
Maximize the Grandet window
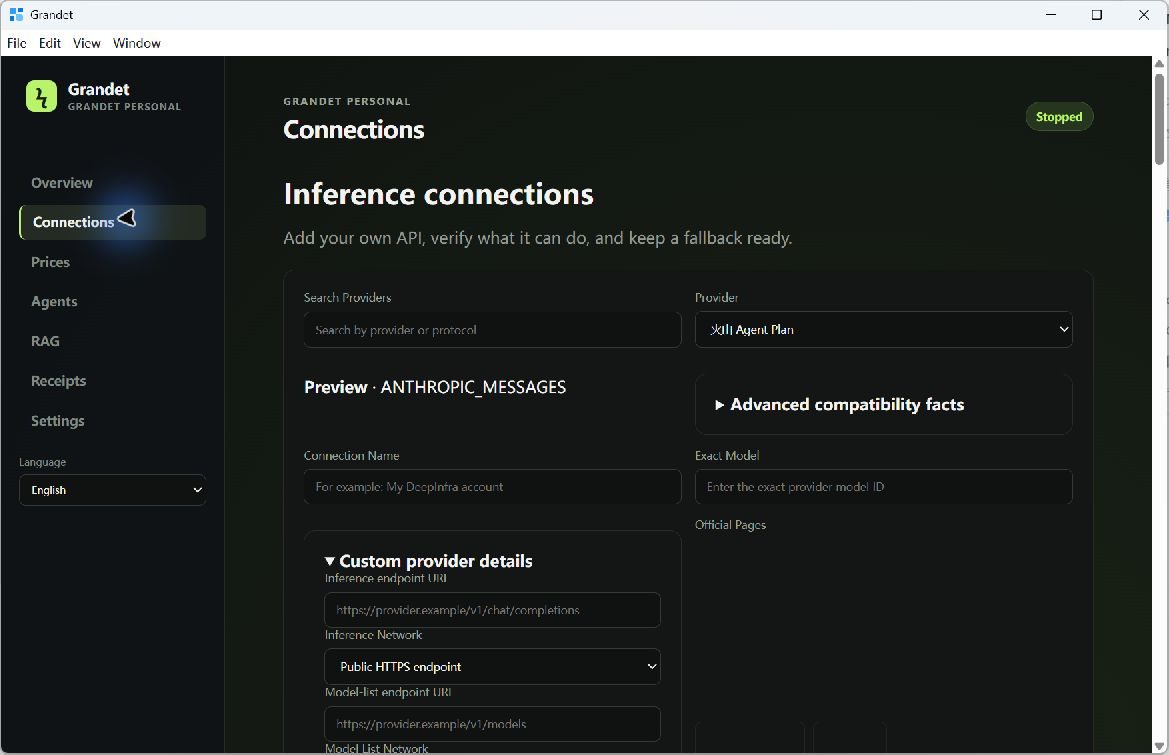[1097, 14]
